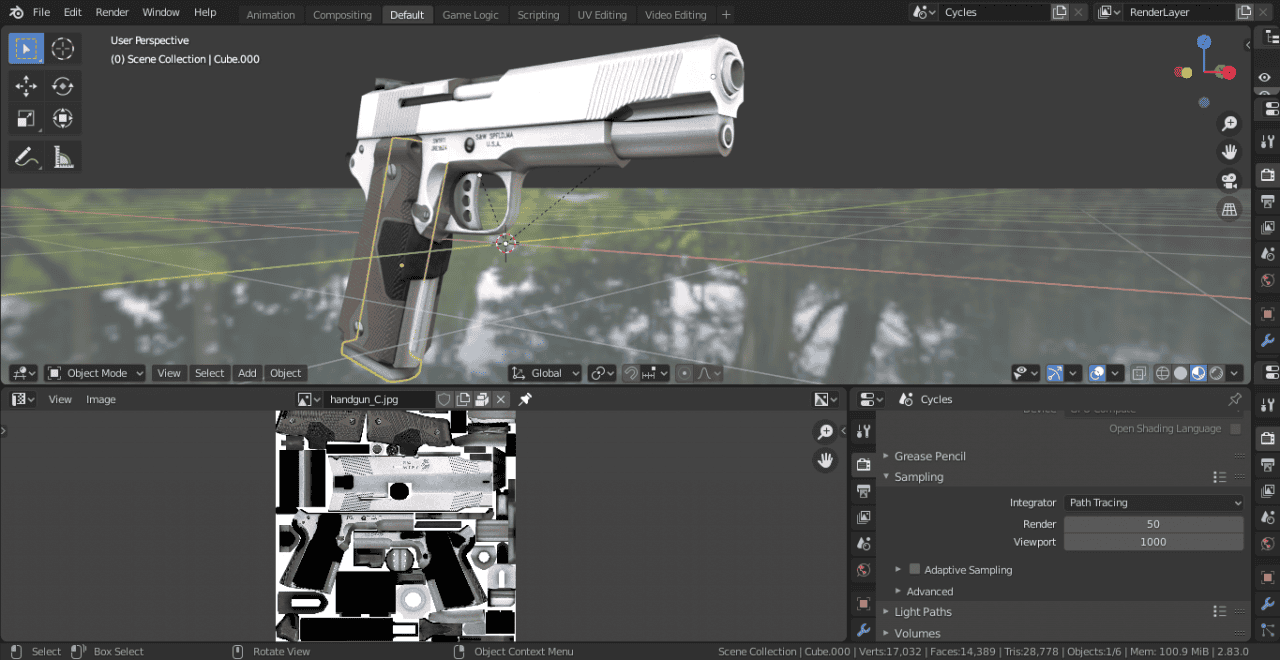Open the Integrator dropdown showing Path Tracing

coord(1152,502)
